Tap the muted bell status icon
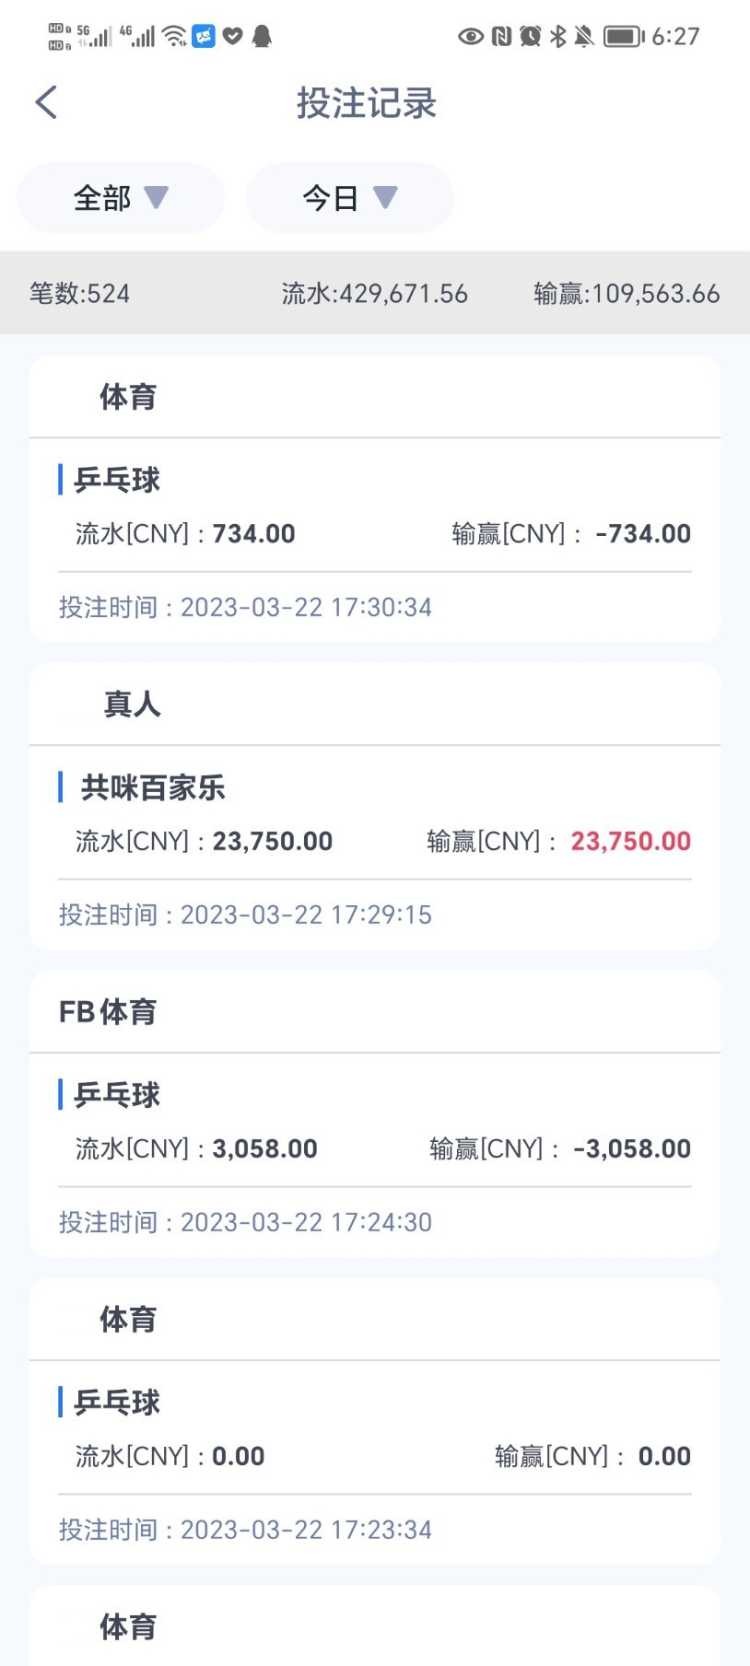The width and height of the screenshot is (750, 1666). tap(584, 37)
